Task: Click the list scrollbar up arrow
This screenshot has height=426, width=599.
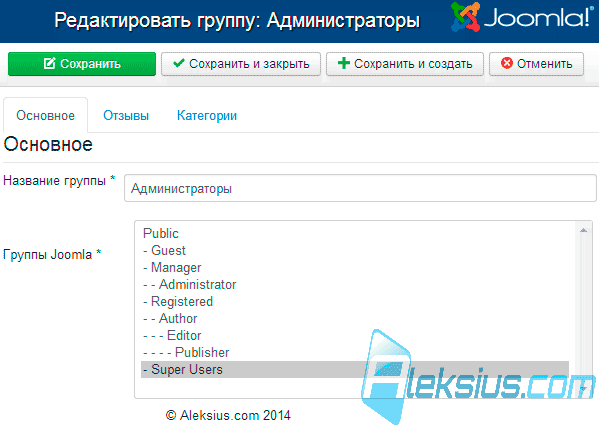Action: point(583,230)
